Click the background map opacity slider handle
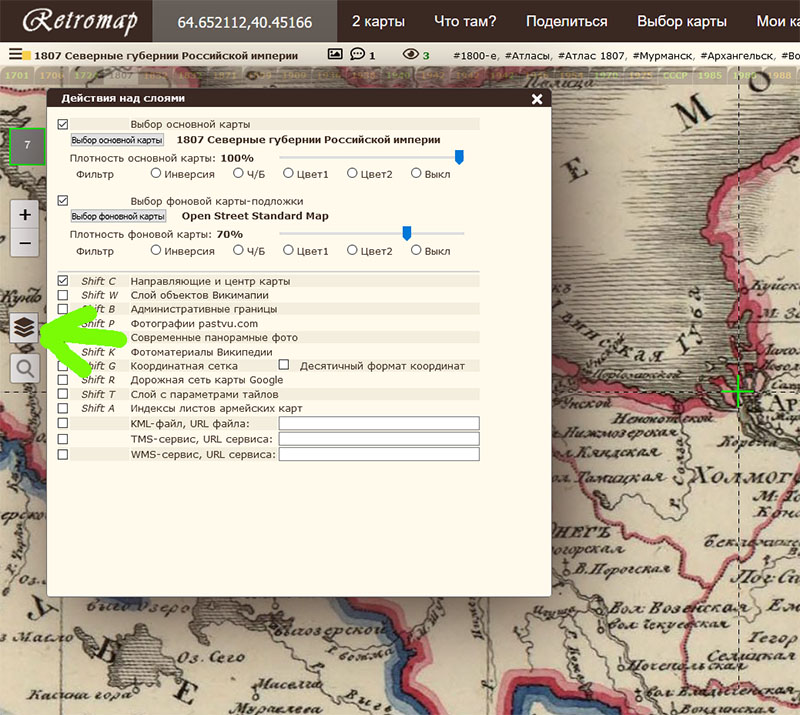800x715 pixels. (x=407, y=233)
